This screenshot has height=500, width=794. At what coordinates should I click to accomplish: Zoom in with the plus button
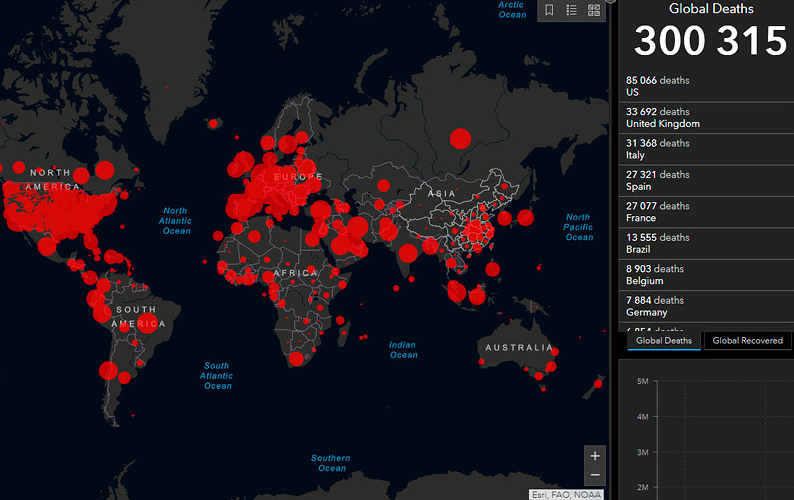(595, 455)
